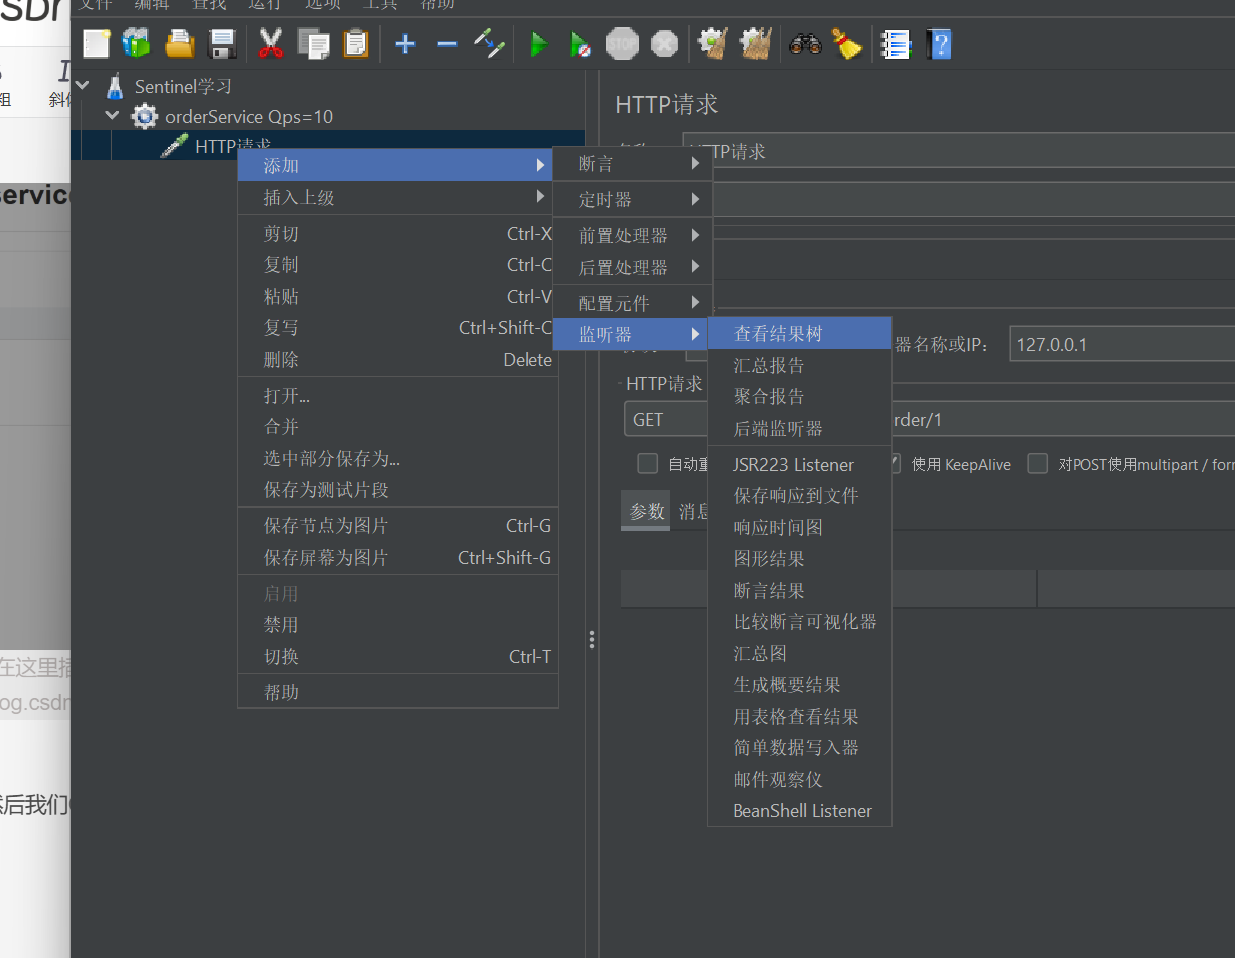Choose 复制 from context menu

395,264
